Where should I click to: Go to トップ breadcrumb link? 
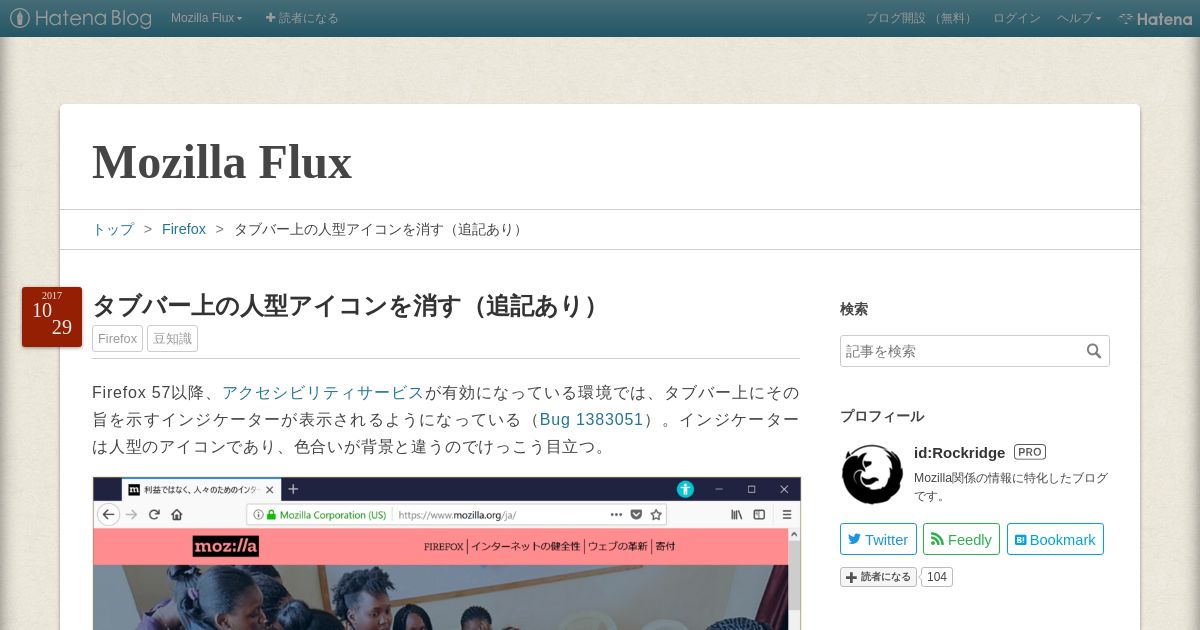point(113,229)
